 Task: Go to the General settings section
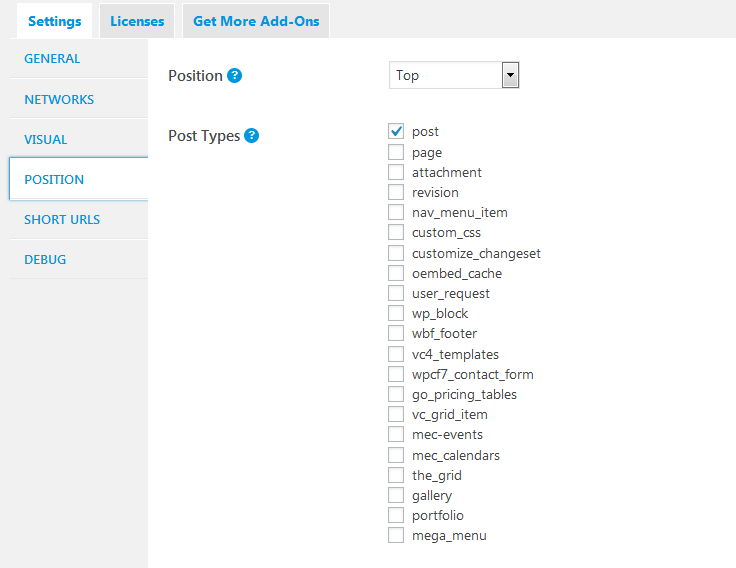[x=52, y=59]
